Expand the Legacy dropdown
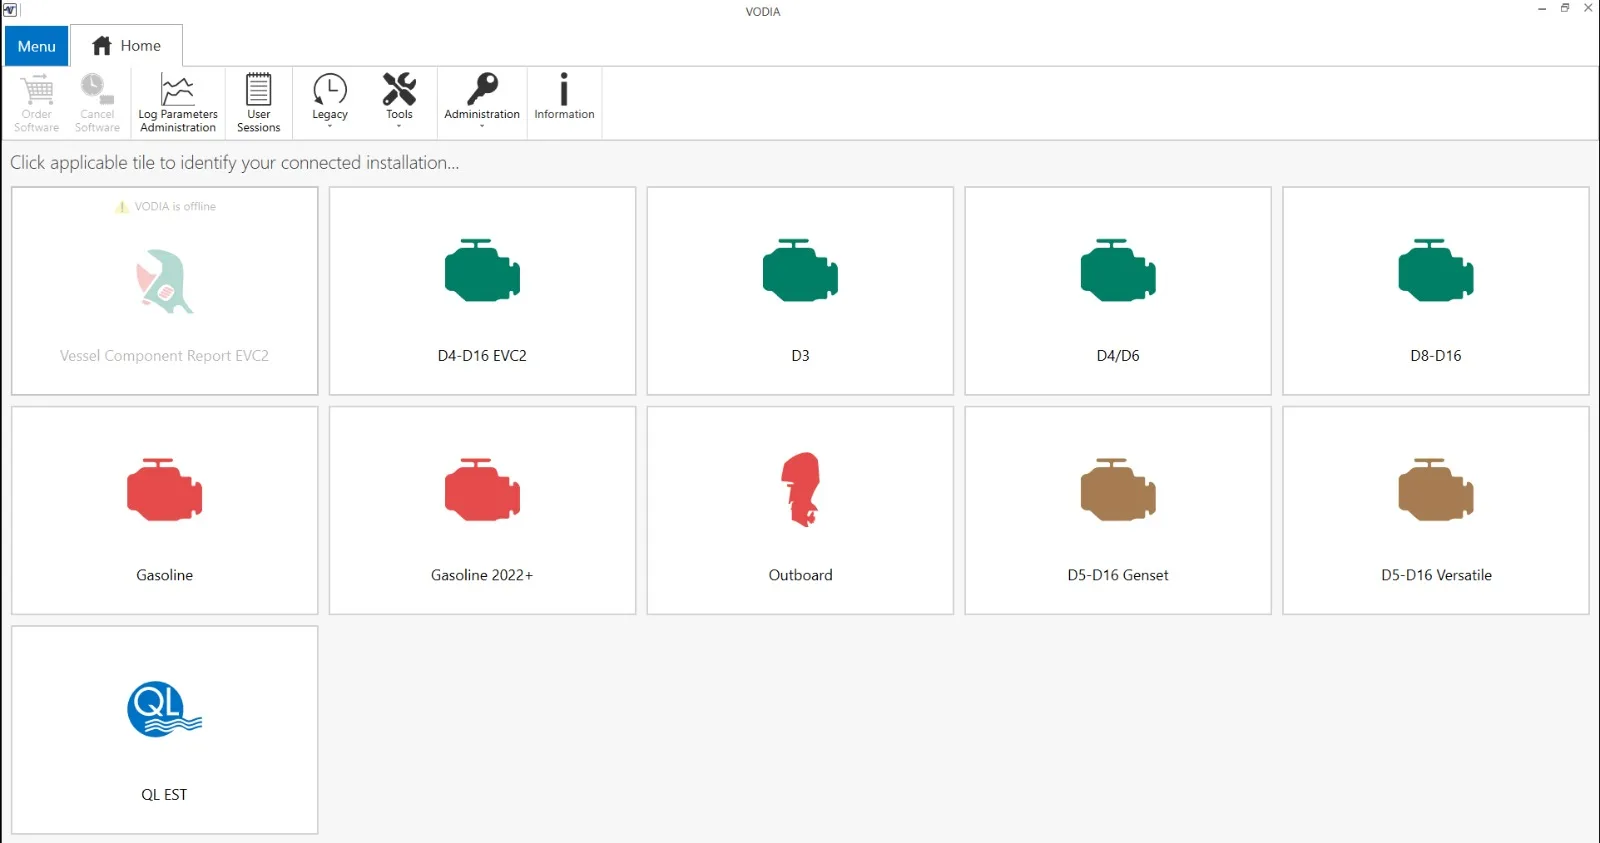1600x843 pixels. click(330, 100)
